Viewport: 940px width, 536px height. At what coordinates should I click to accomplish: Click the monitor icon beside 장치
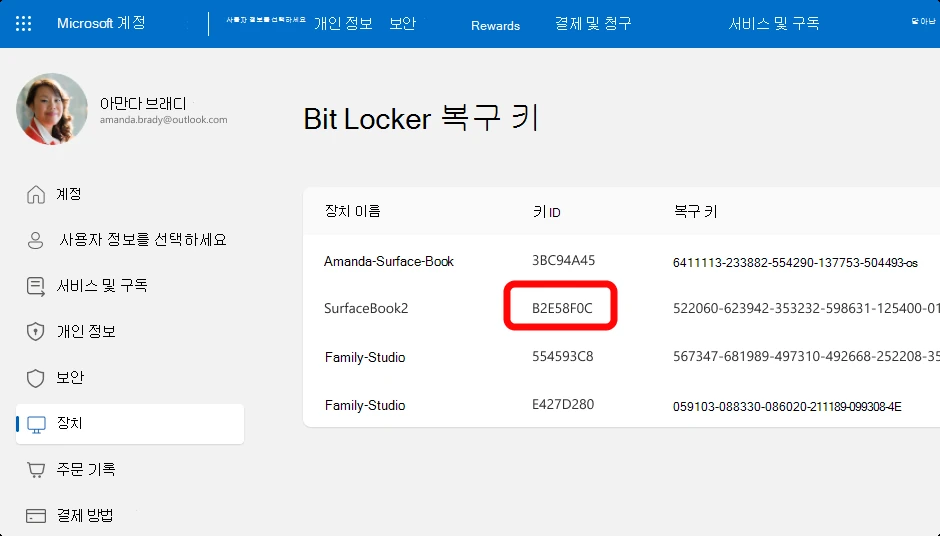click(x=37, y=424)
